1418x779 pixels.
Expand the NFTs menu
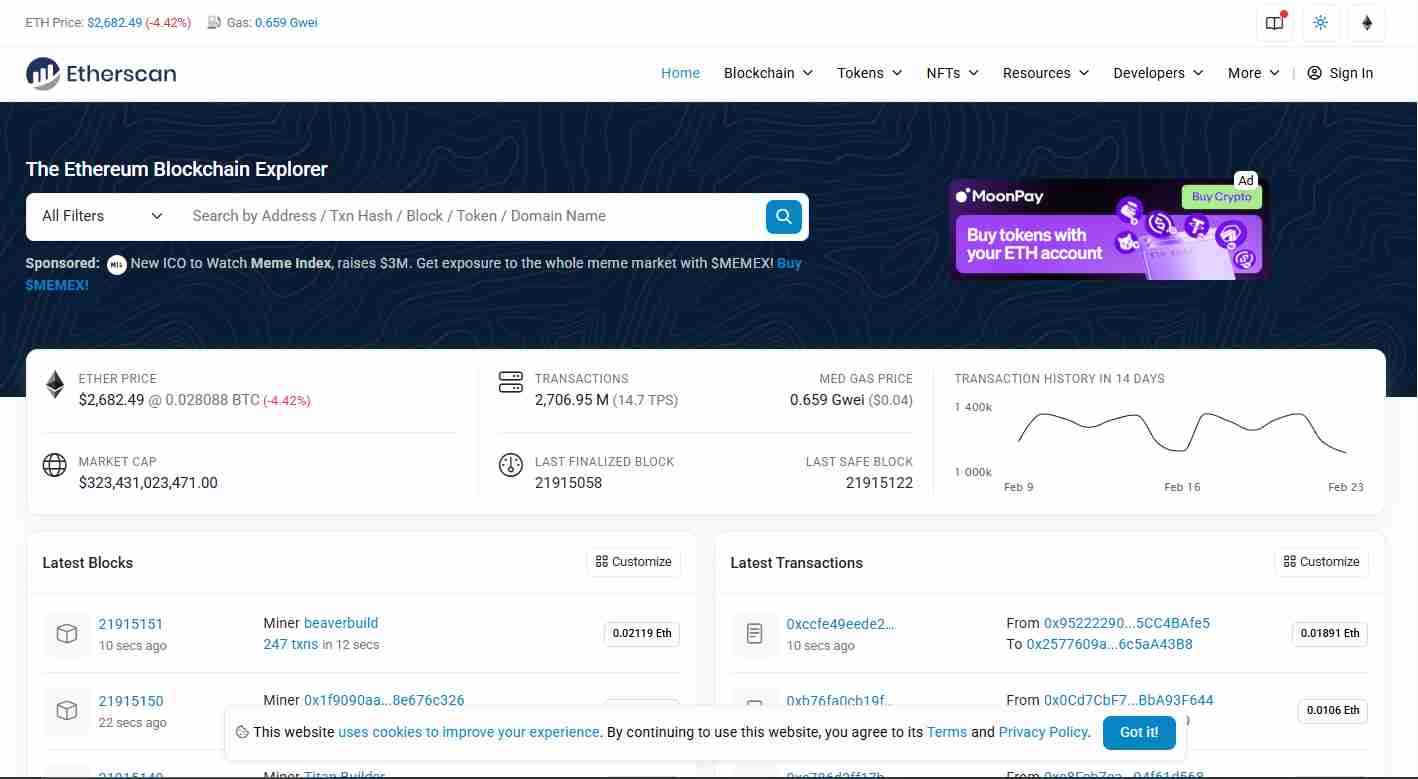(952, 73)
